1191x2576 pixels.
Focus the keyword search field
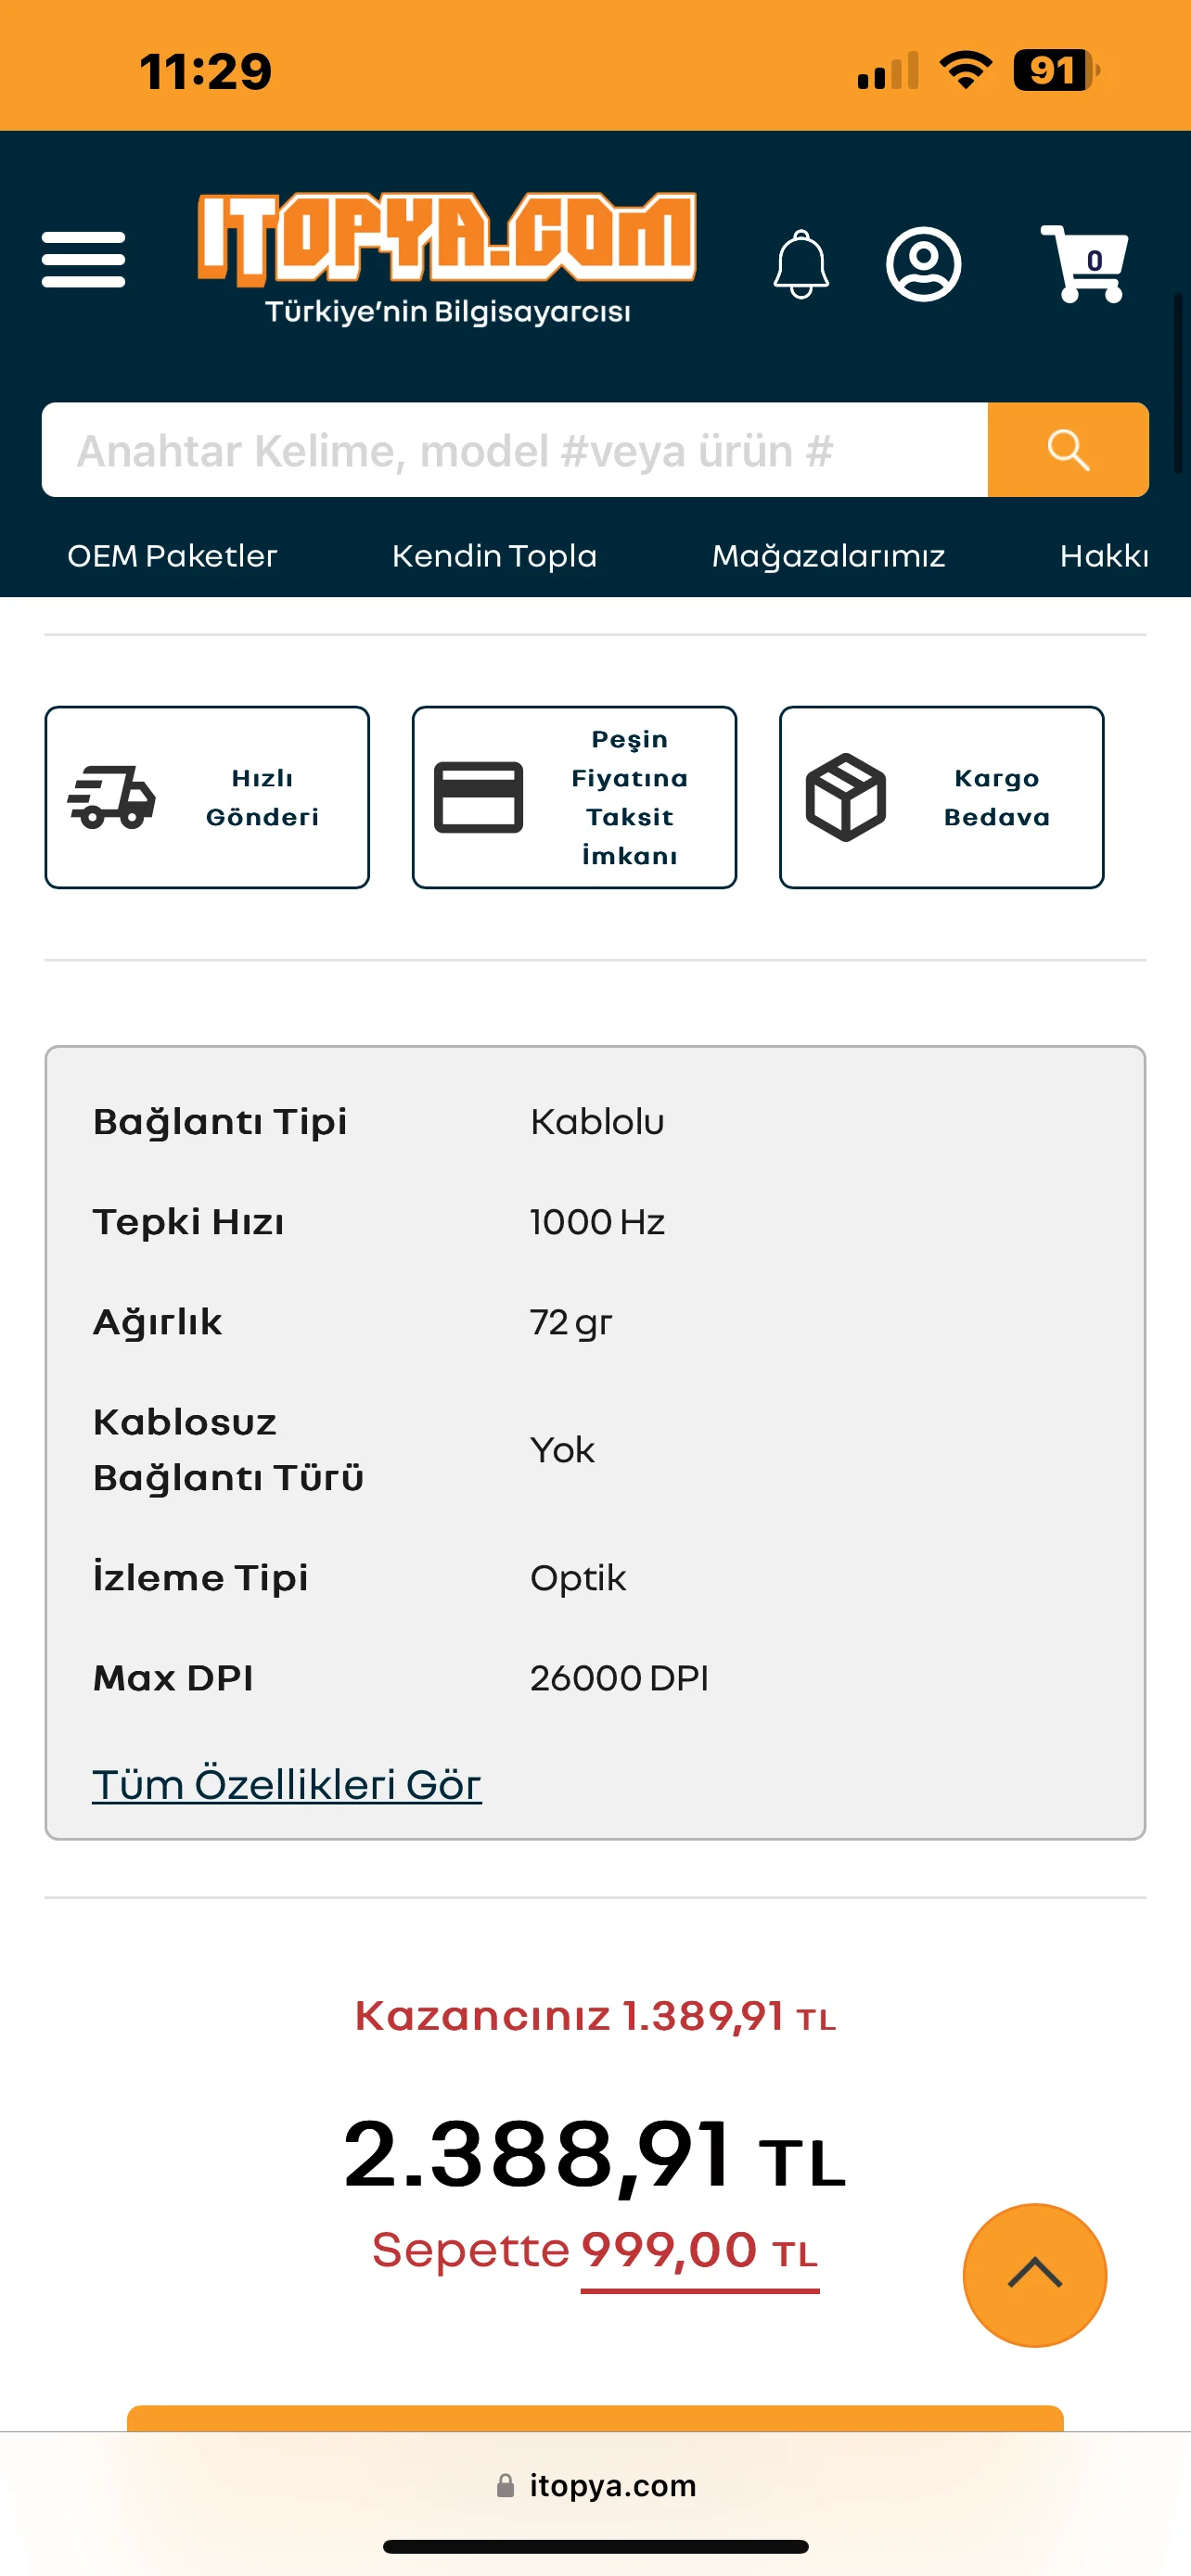tap(514, 450)
